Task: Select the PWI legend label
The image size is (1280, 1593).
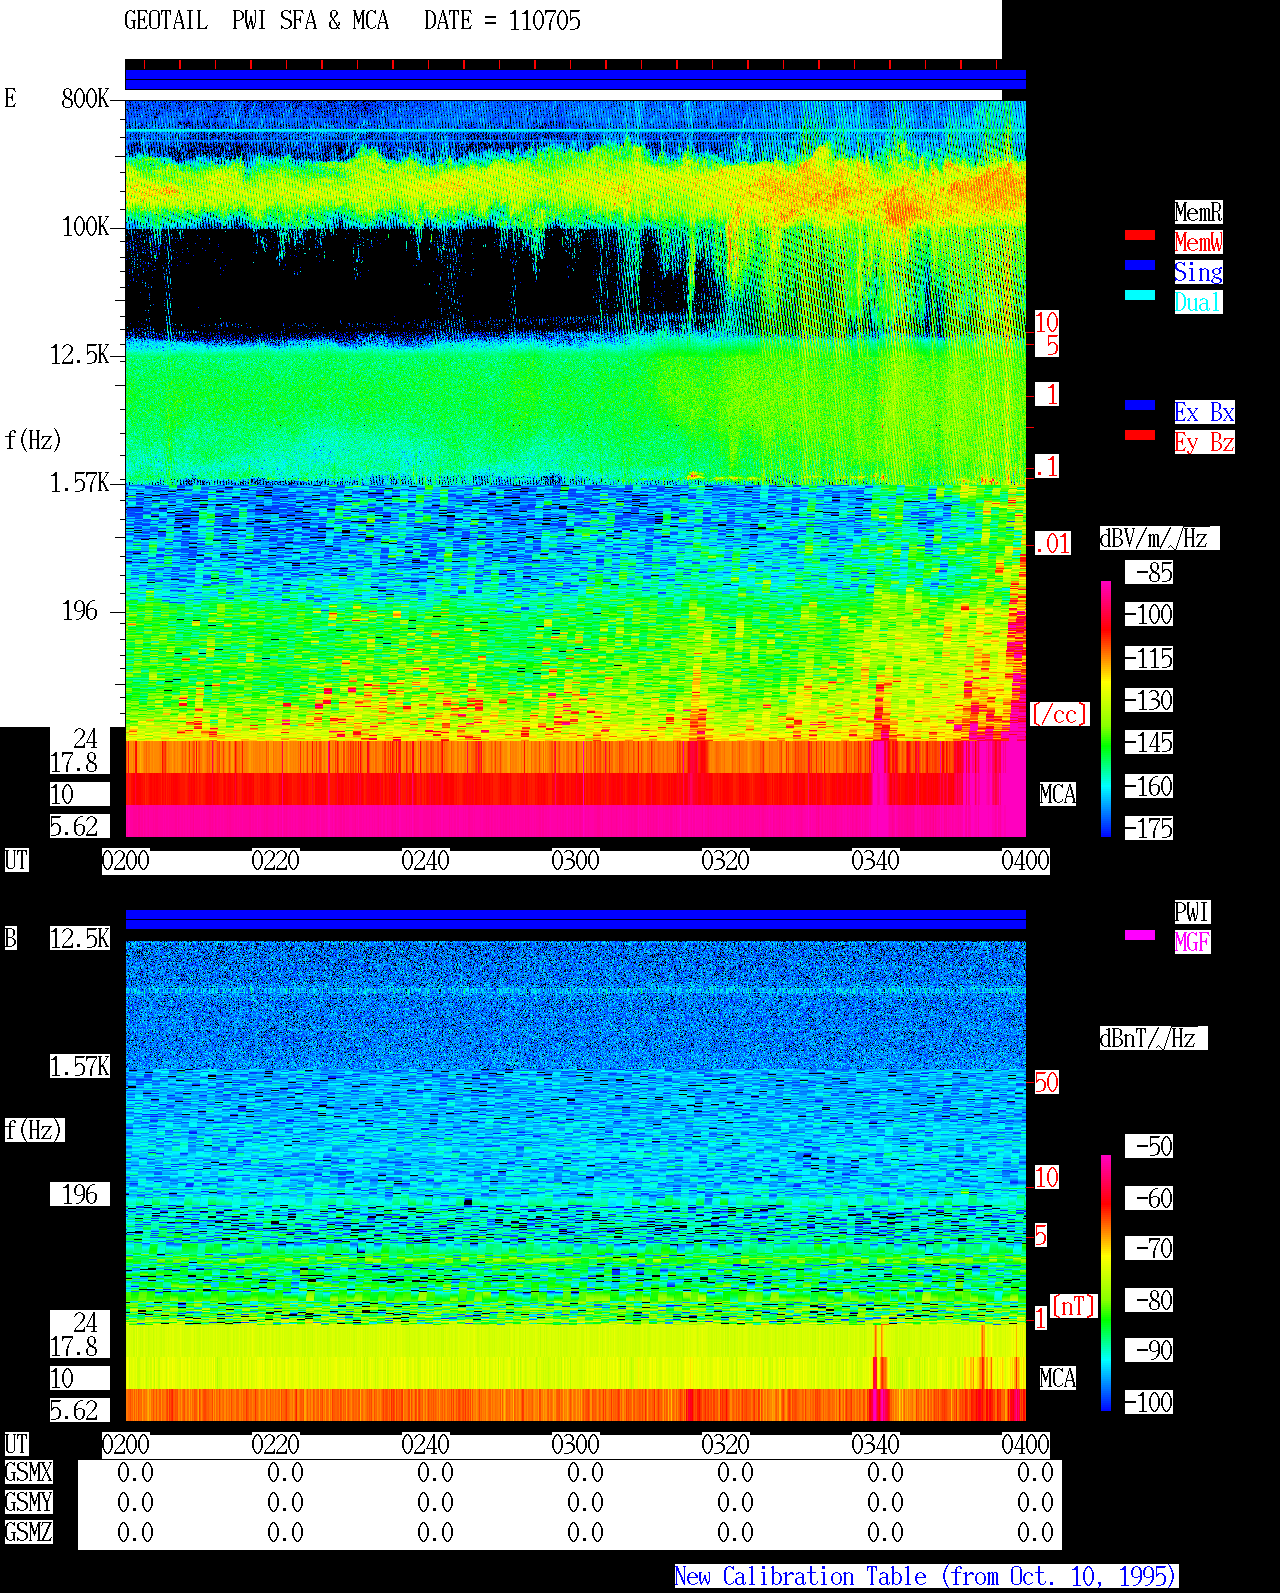Action: point(1192,912)
